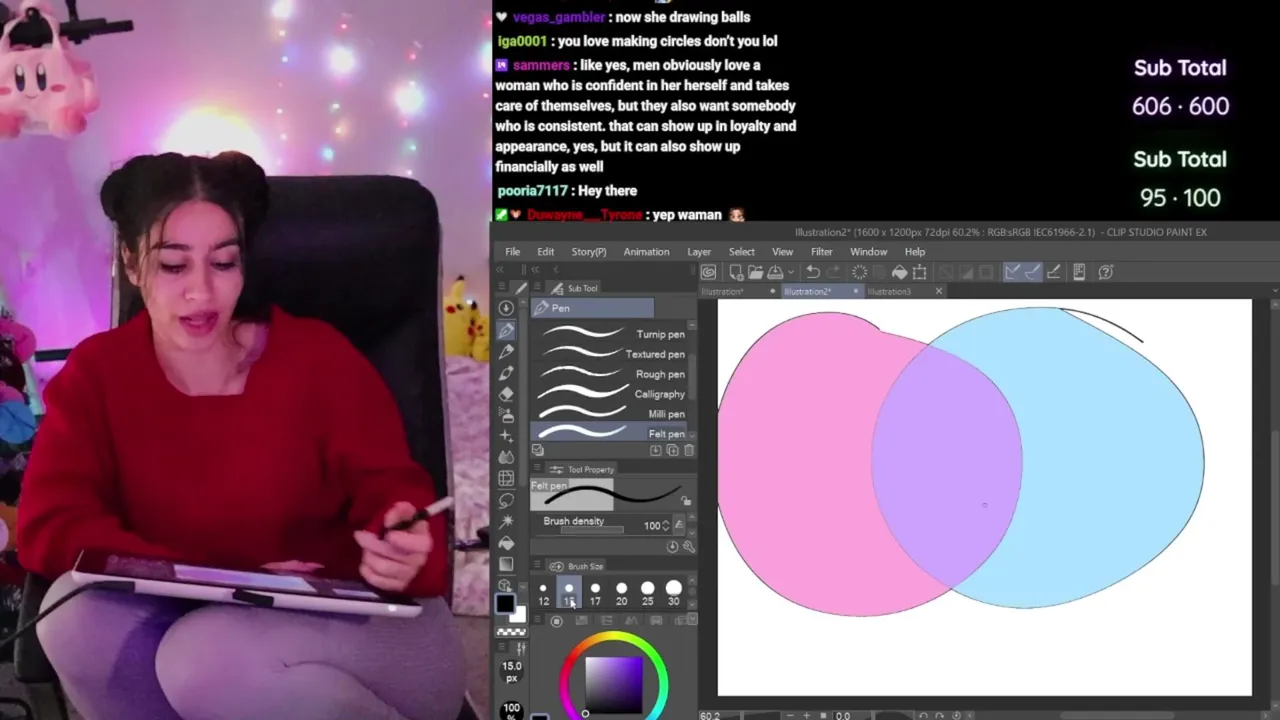
Task: Open the Layer menu
Action: coord(699,252)
